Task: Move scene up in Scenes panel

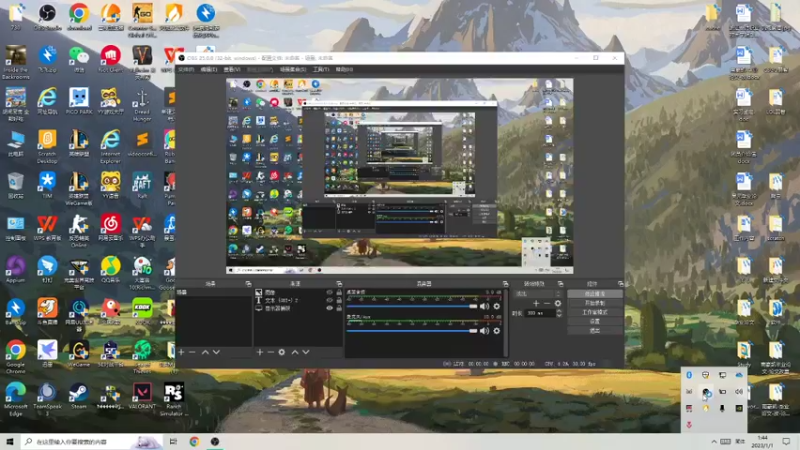Action: pyautogui.click(x=205, y=352)
